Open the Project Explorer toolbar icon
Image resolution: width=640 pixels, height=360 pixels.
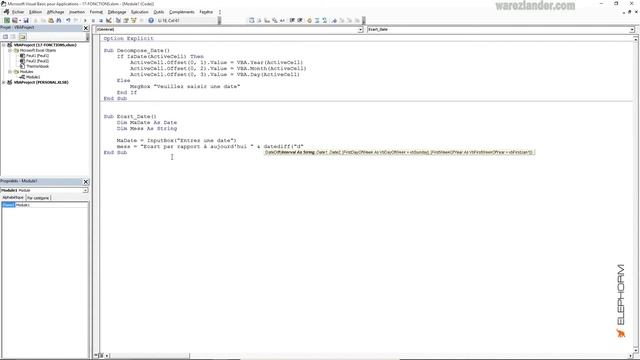click(x=118, y=20)
